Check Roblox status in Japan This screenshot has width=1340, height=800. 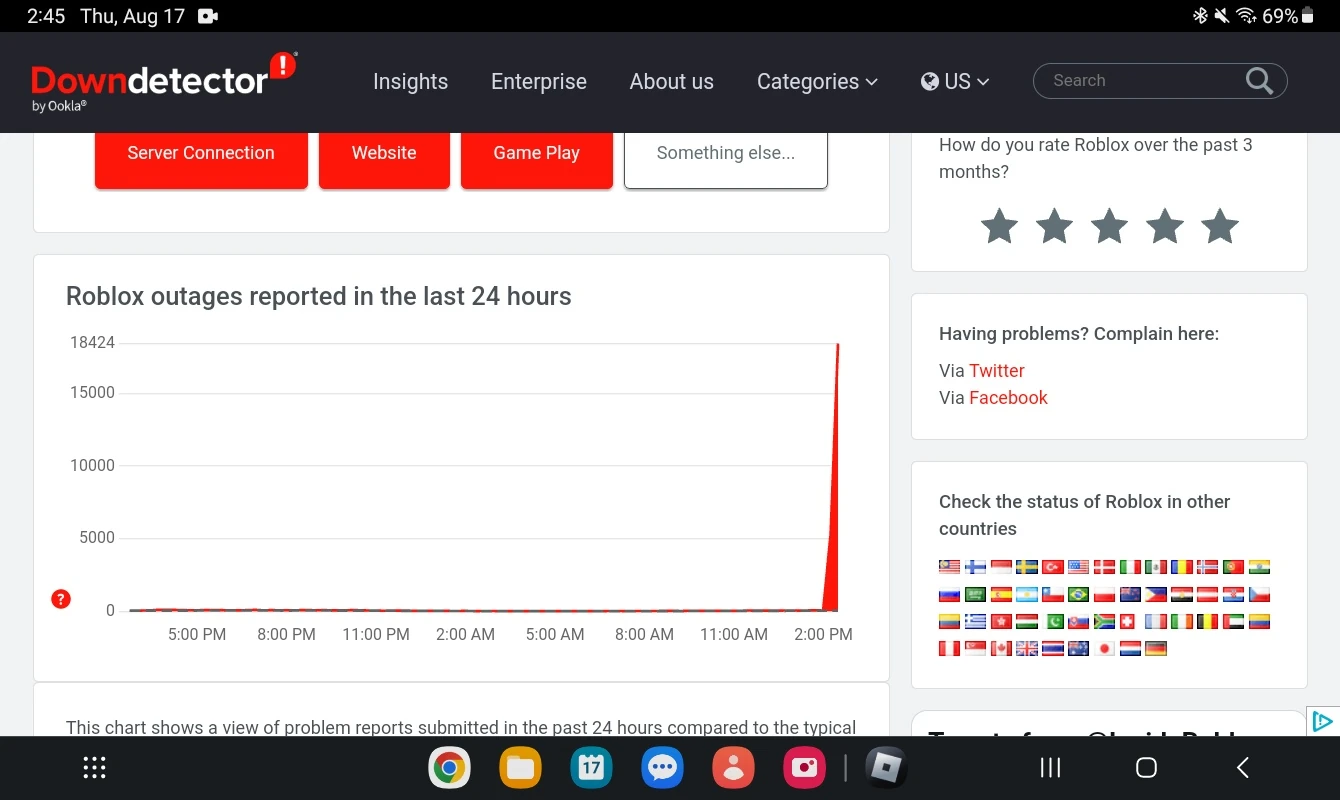pyautogui.click(x=1104, y=648)
